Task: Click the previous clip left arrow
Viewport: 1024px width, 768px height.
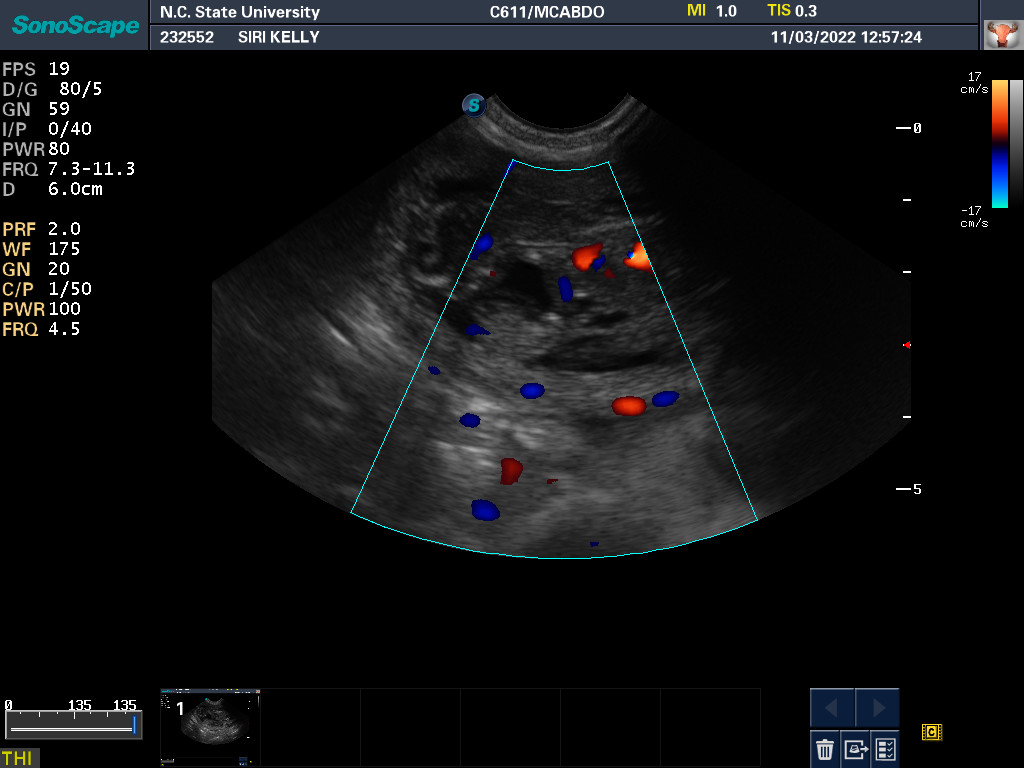Action: coord(831,708)
